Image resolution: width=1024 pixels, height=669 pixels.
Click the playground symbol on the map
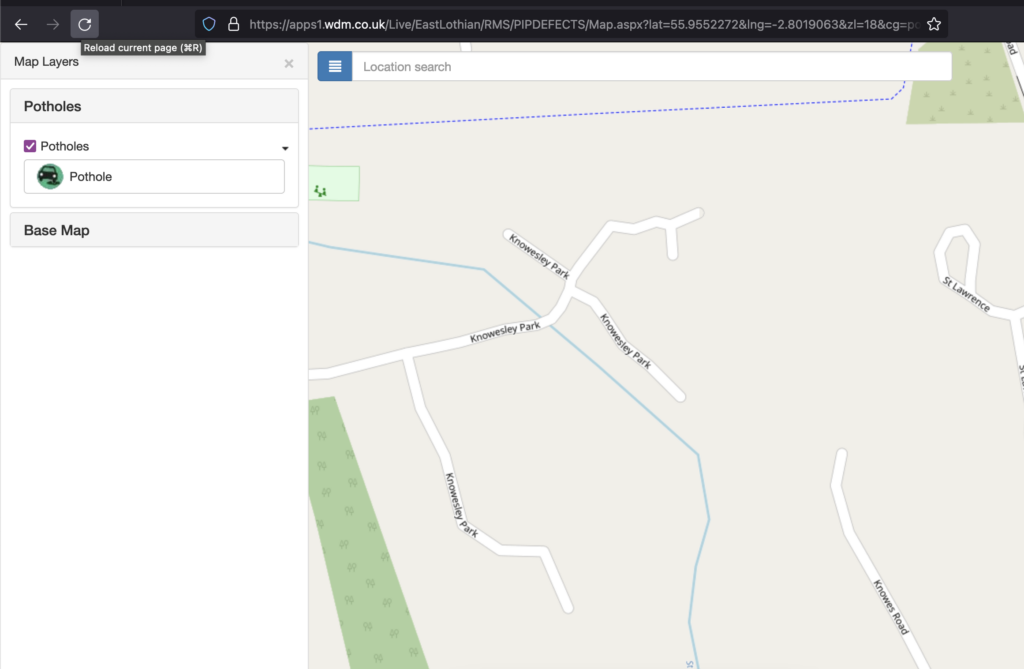[x=320, y=190]
